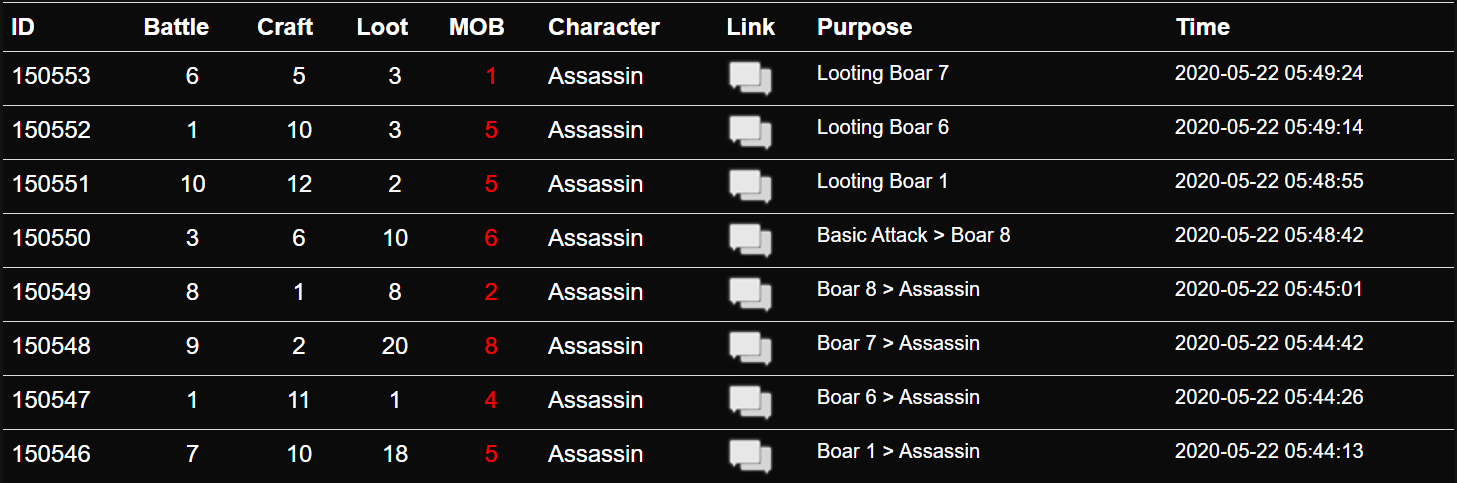Click the MOB column header
The height and width of the screenshot is (483, 1457).
[477, 27]
